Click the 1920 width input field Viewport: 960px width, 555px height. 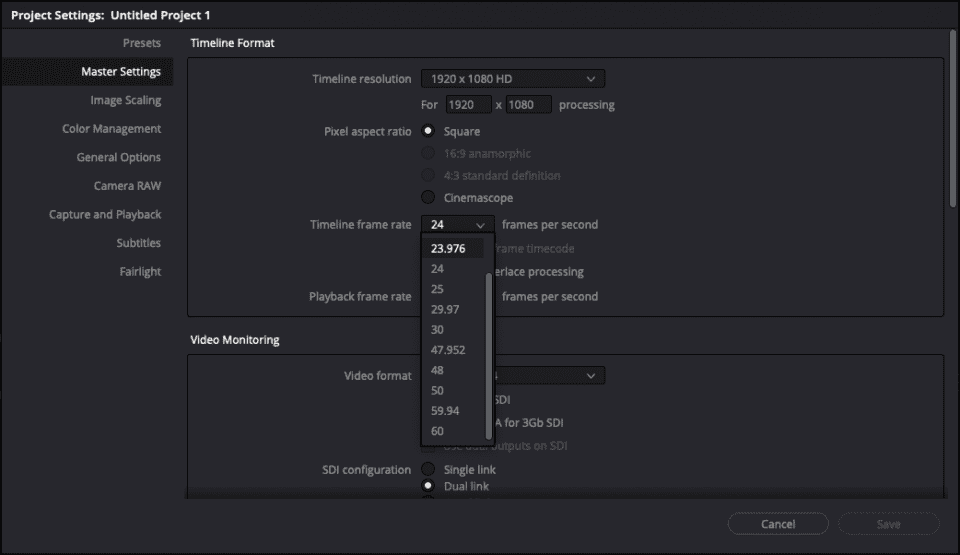[x=468, y=105]
